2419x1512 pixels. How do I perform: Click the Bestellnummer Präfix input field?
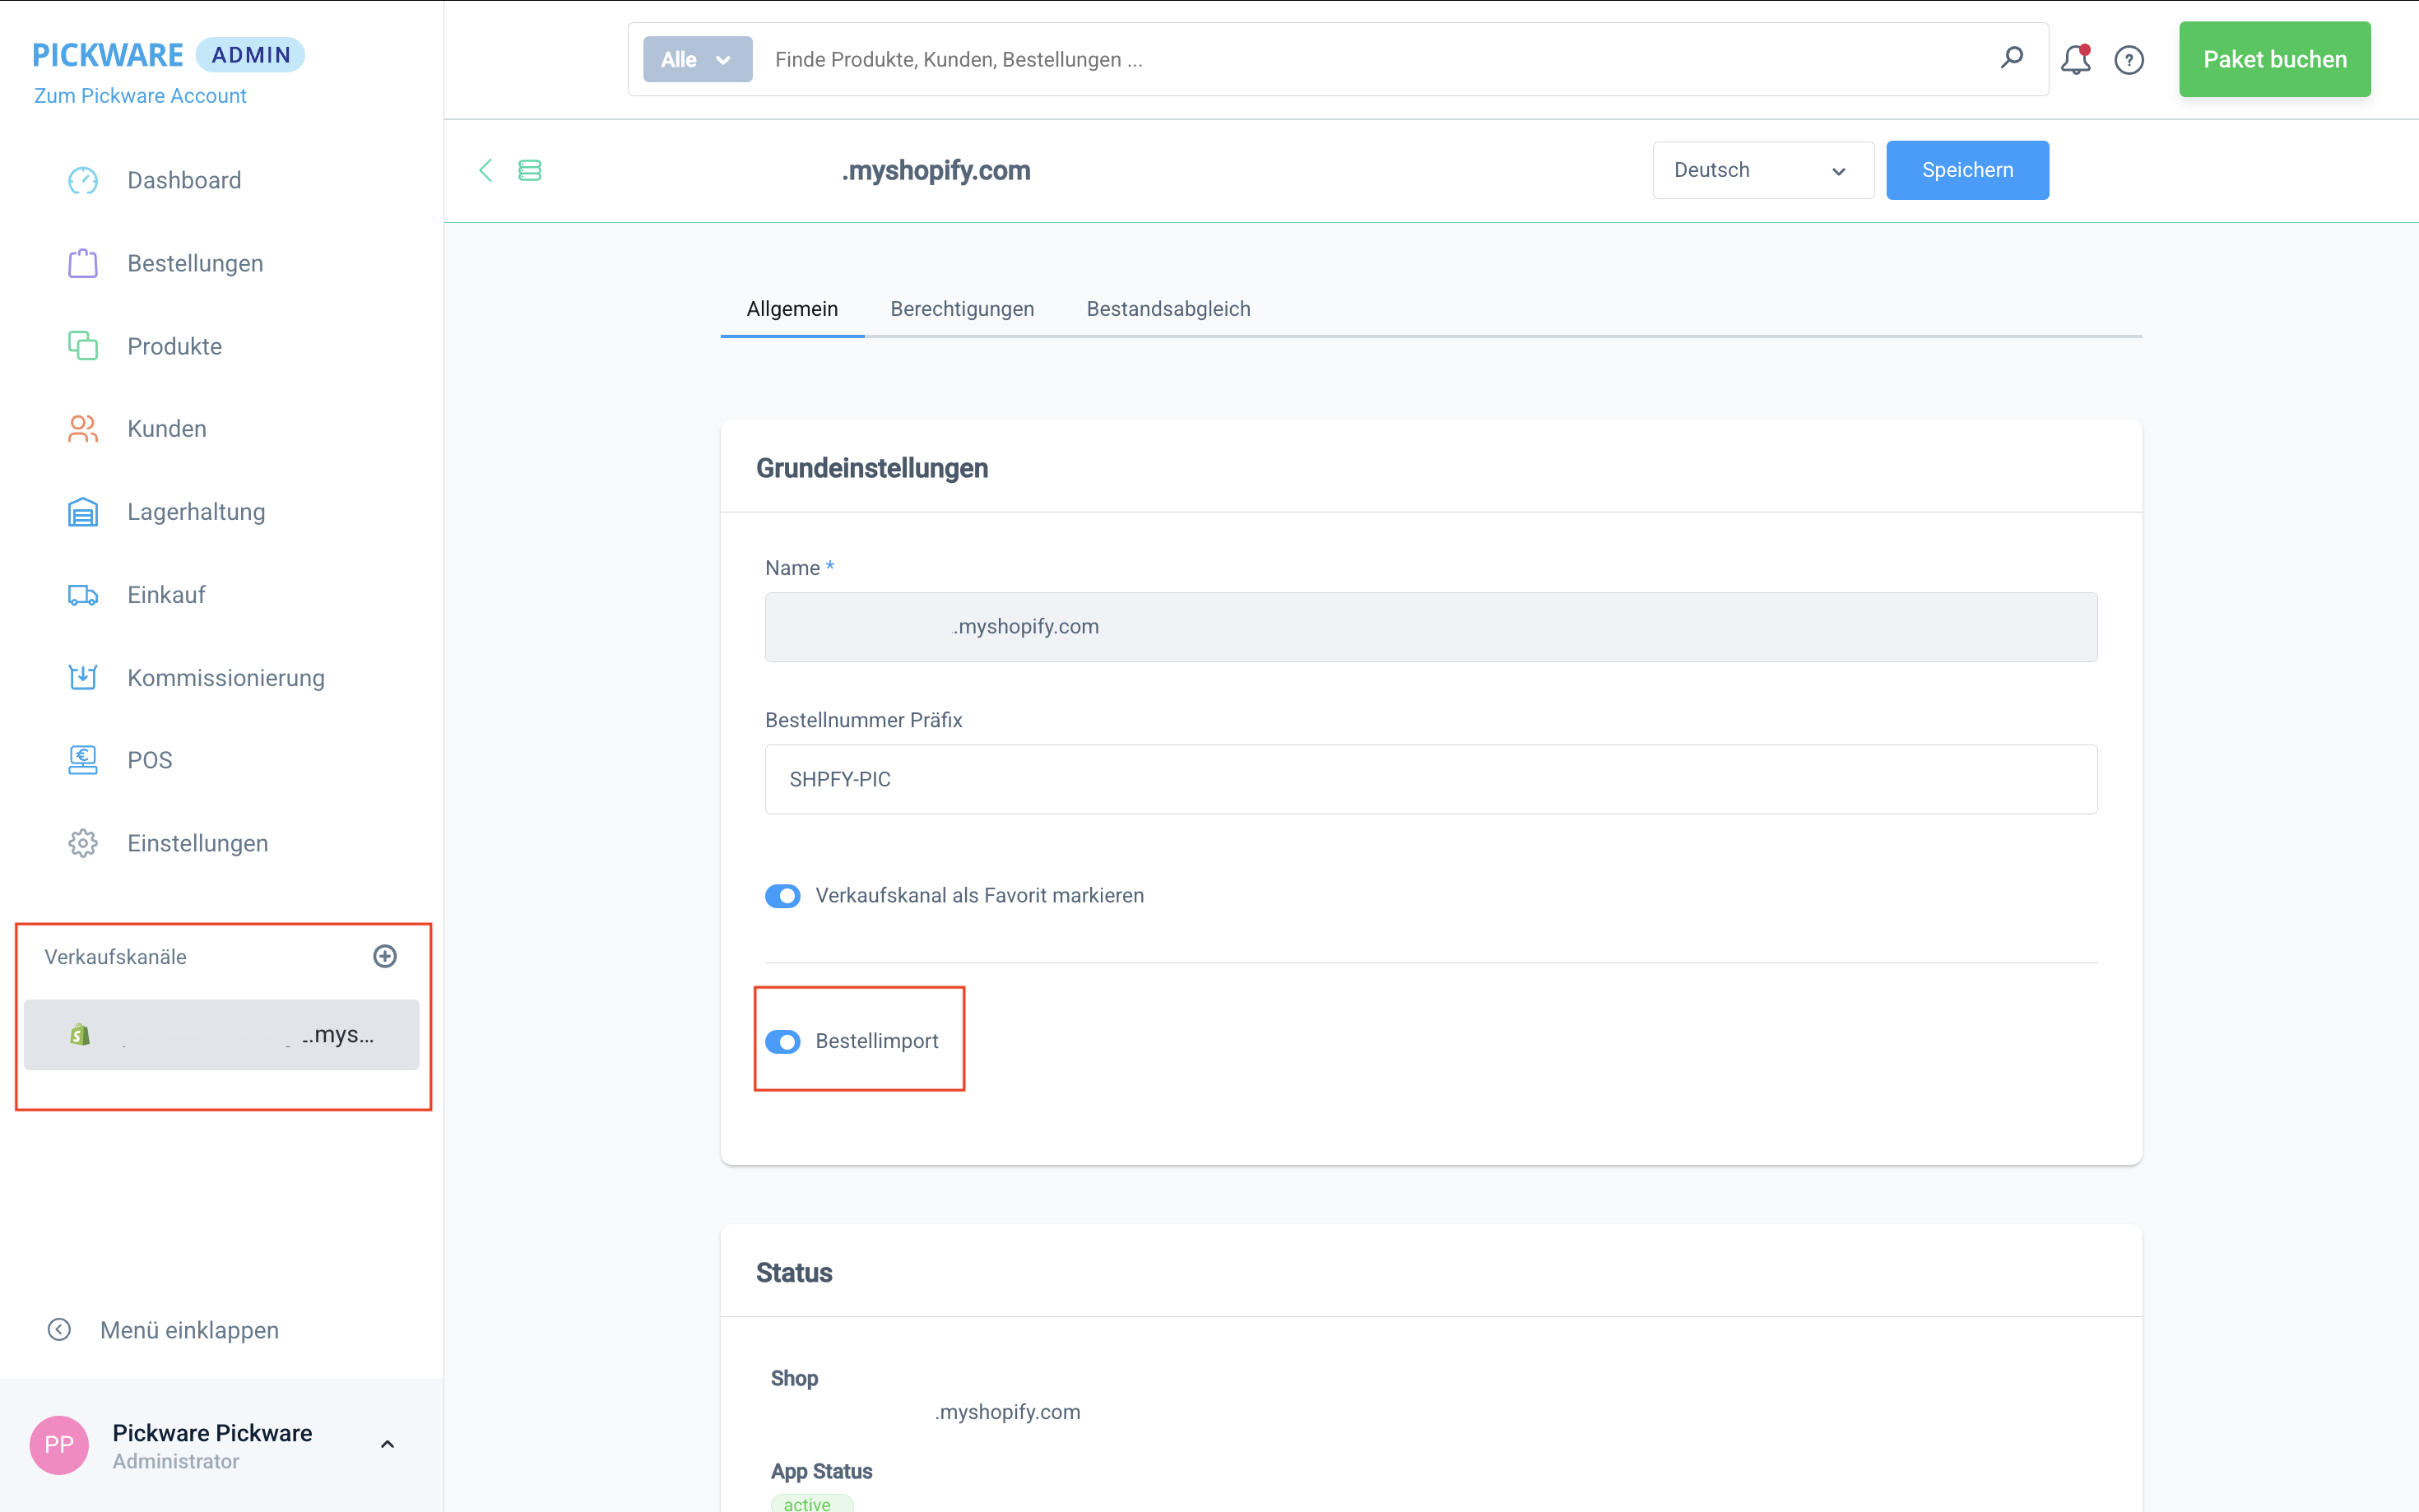[1430, 779]
